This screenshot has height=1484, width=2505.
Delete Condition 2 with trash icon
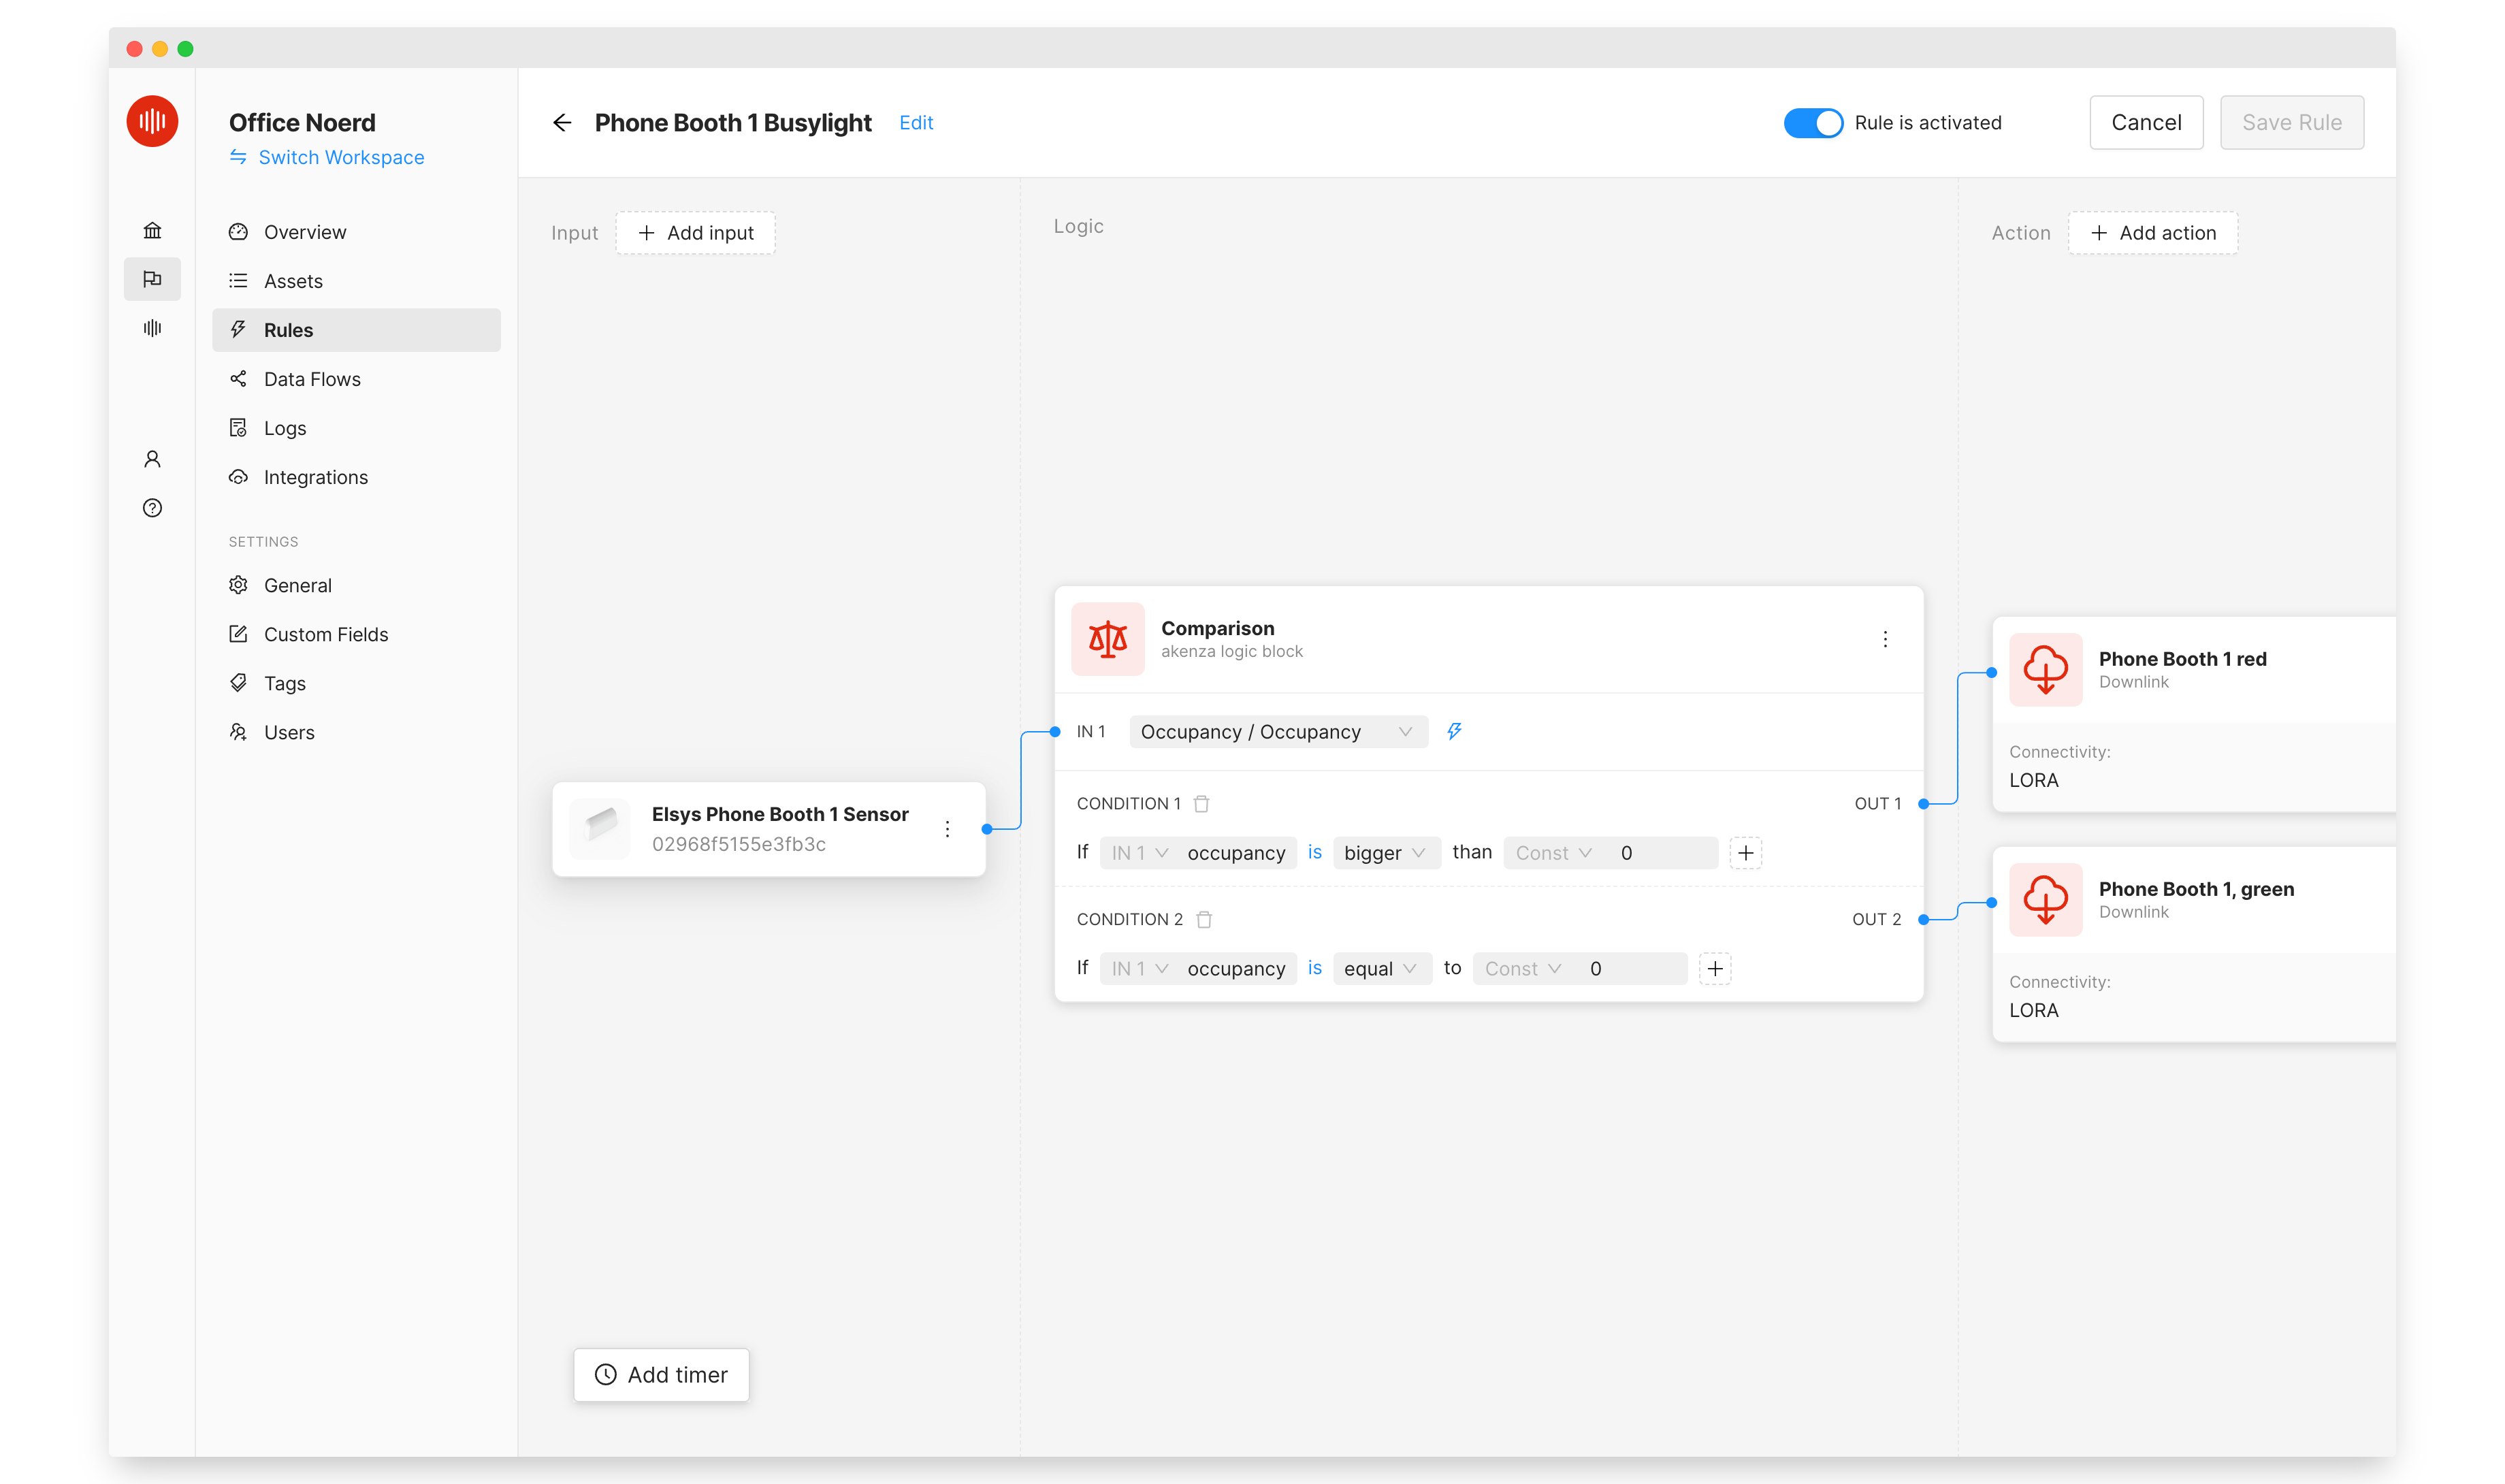(x=1204, y=919)
